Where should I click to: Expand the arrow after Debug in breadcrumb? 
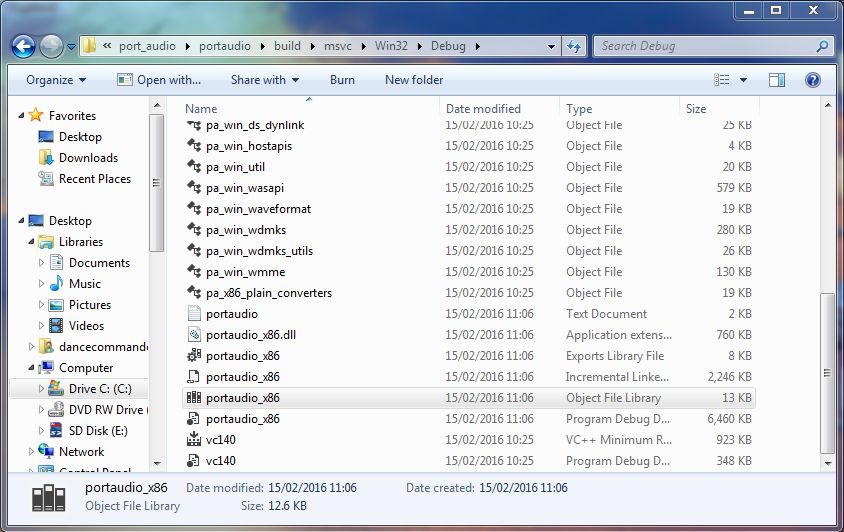point(477,47)
